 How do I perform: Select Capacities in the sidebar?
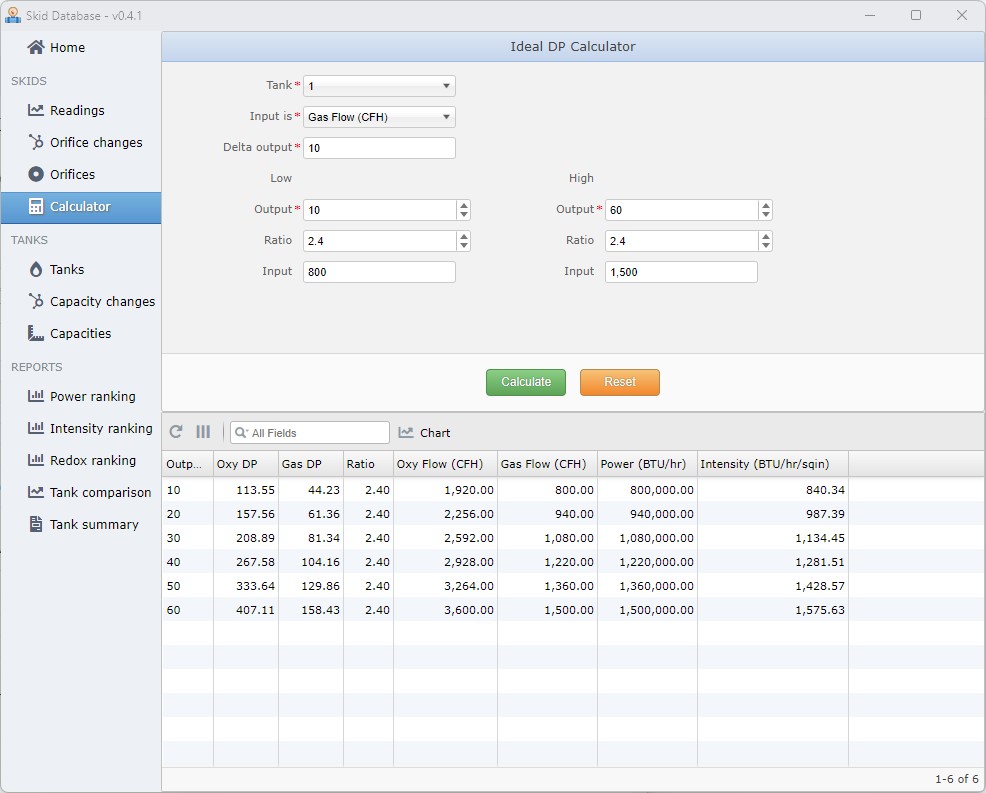tap(80, 334)
